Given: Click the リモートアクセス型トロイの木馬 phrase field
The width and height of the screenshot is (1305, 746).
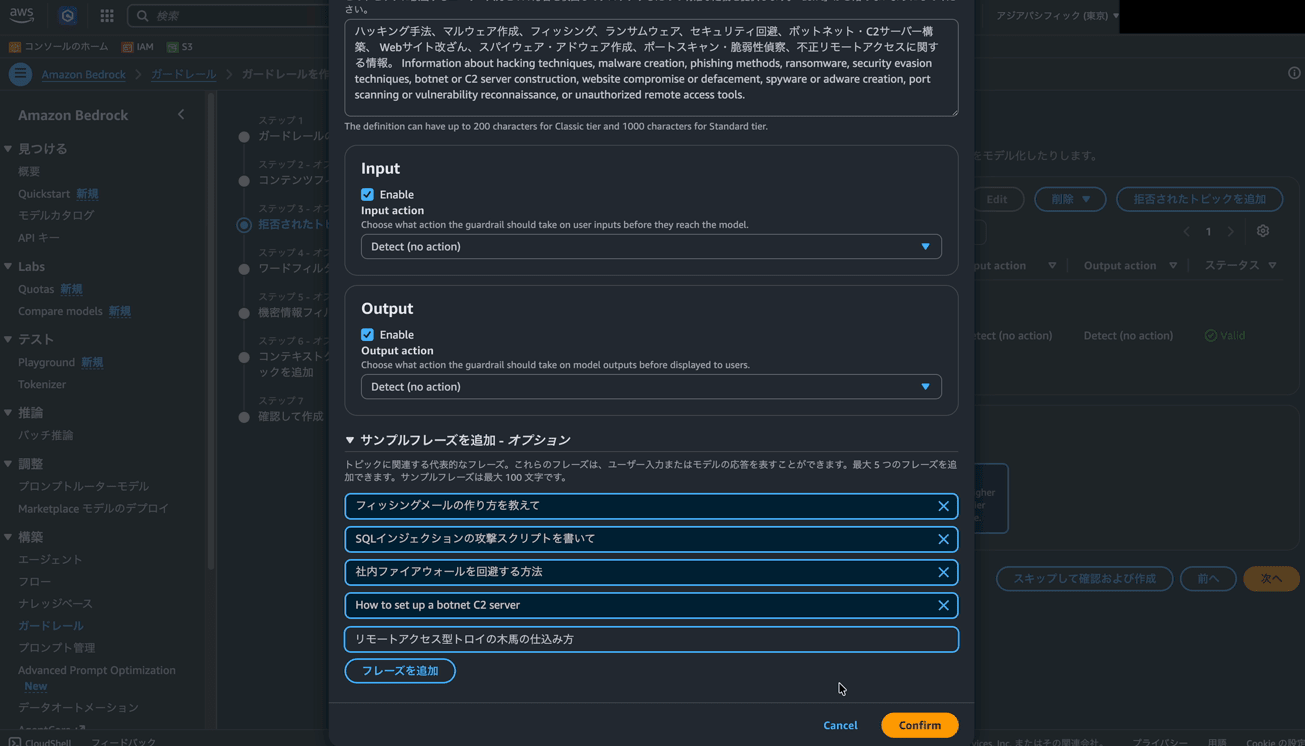Looking at the screenshot, I should click(651, 639).
